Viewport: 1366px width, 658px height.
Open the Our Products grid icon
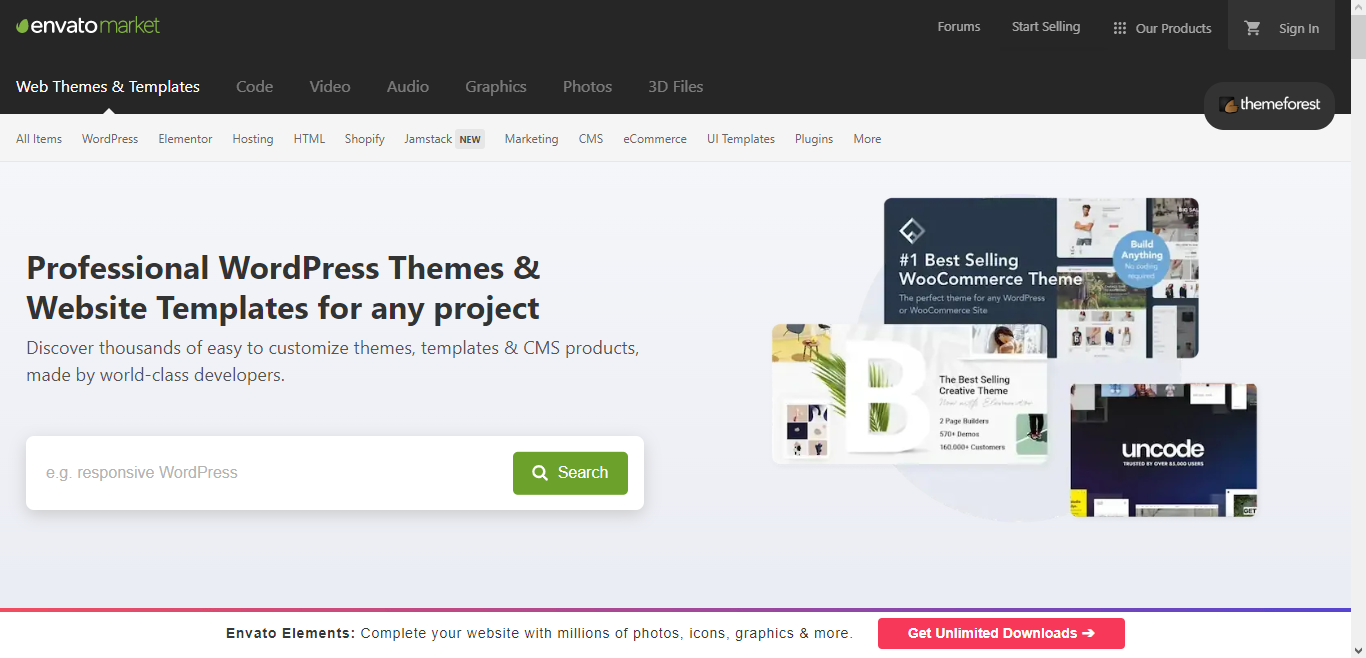click(x=1119, y=28)
